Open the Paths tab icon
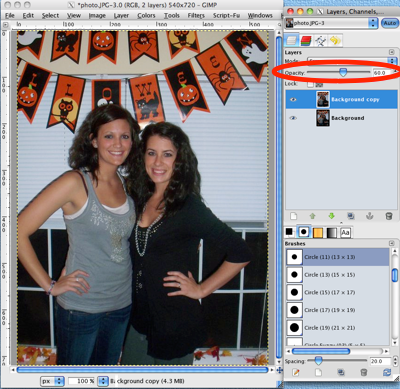The image size is (400, 389). (321, 41)
